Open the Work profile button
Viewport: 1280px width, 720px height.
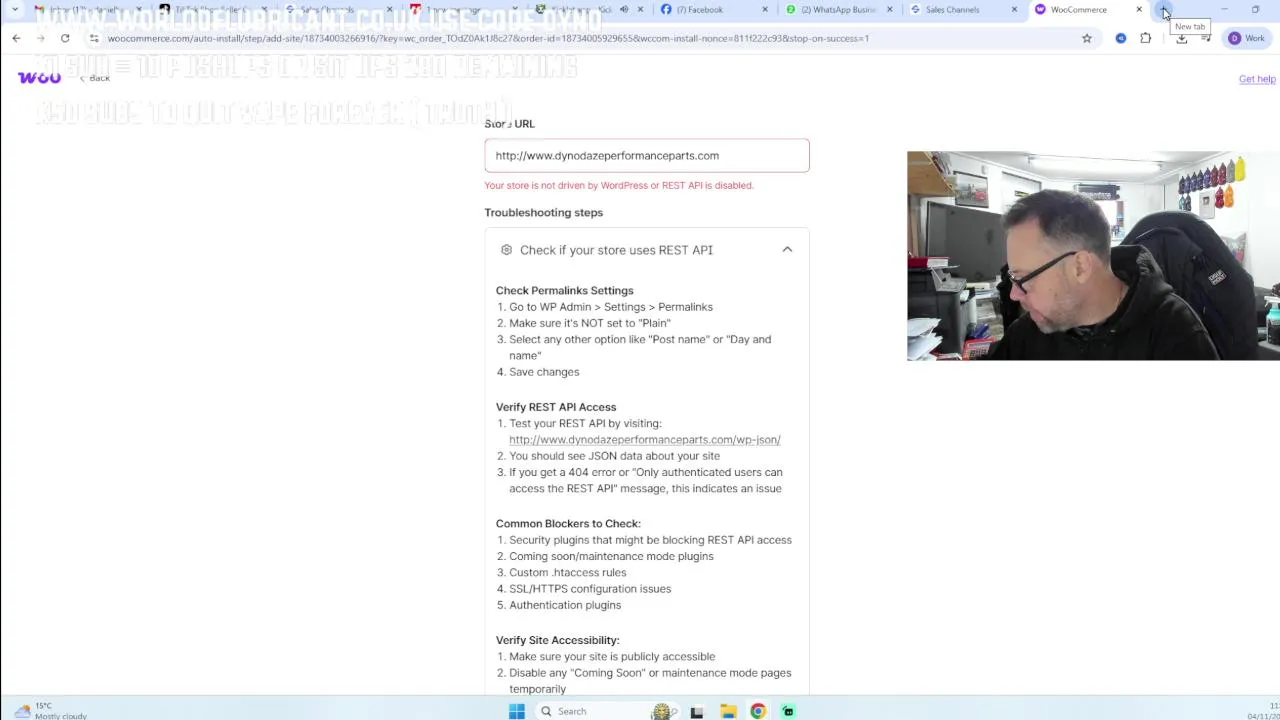coord(1247,38)
